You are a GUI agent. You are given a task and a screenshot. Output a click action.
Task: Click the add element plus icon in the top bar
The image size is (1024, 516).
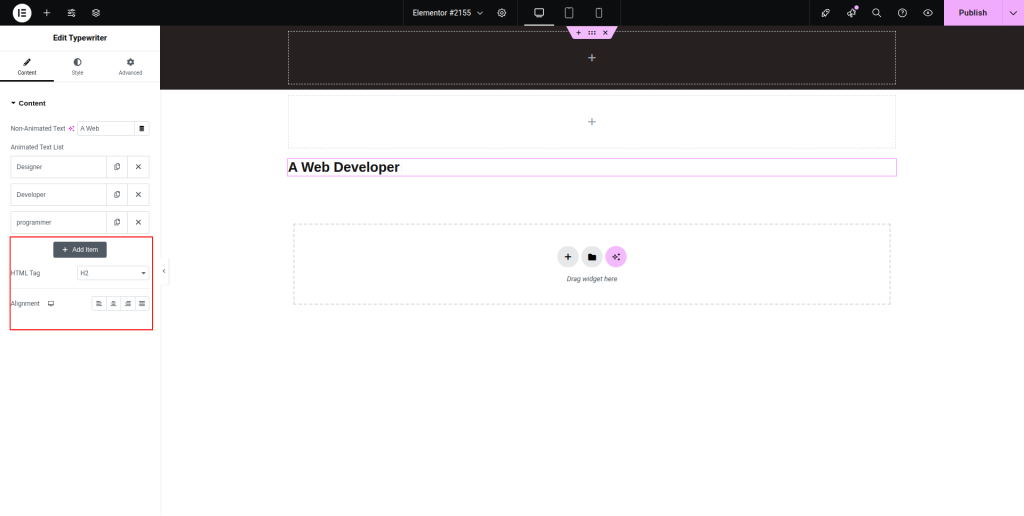coord(46,12)
